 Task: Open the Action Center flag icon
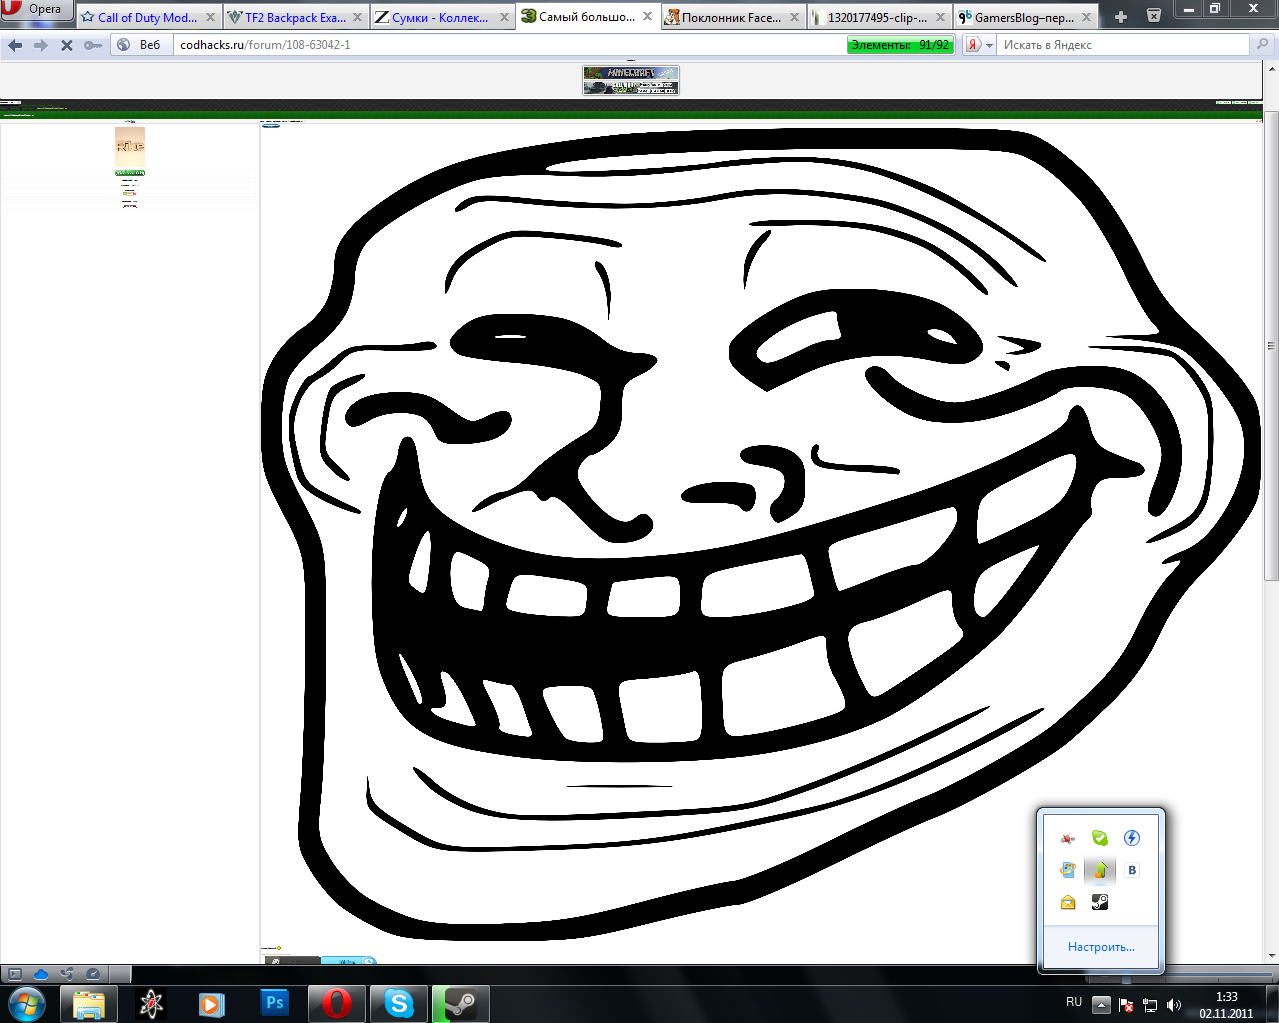point(1126,1005)
